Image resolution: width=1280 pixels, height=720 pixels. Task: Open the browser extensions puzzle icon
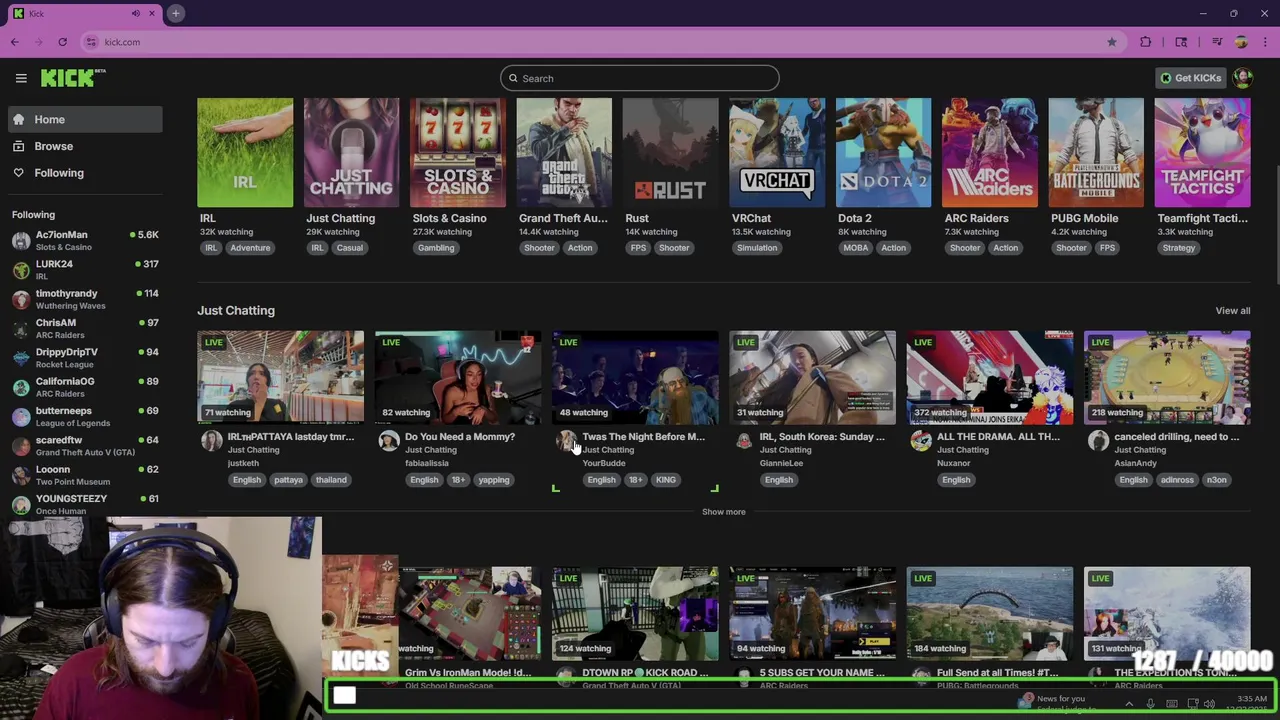[1145, 42]
